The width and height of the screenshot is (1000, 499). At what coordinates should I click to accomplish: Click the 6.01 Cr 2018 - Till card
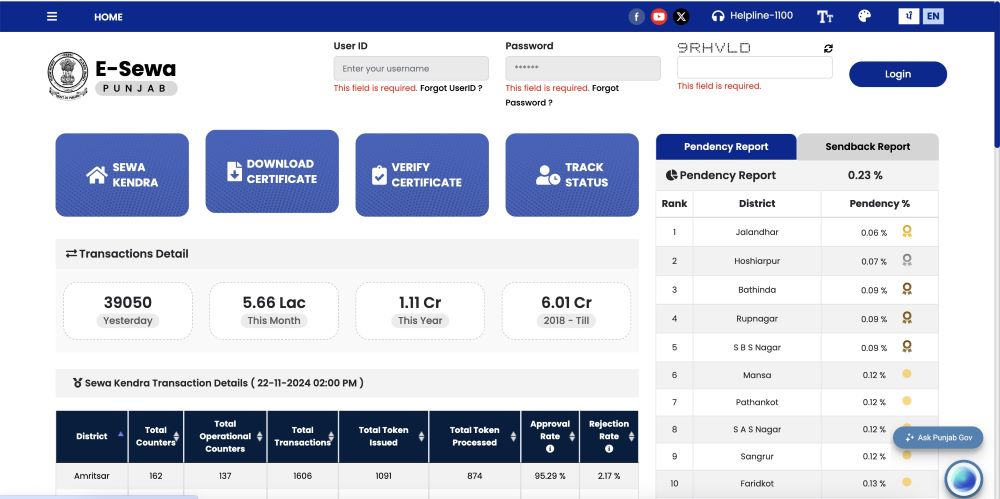pos(566,311)
